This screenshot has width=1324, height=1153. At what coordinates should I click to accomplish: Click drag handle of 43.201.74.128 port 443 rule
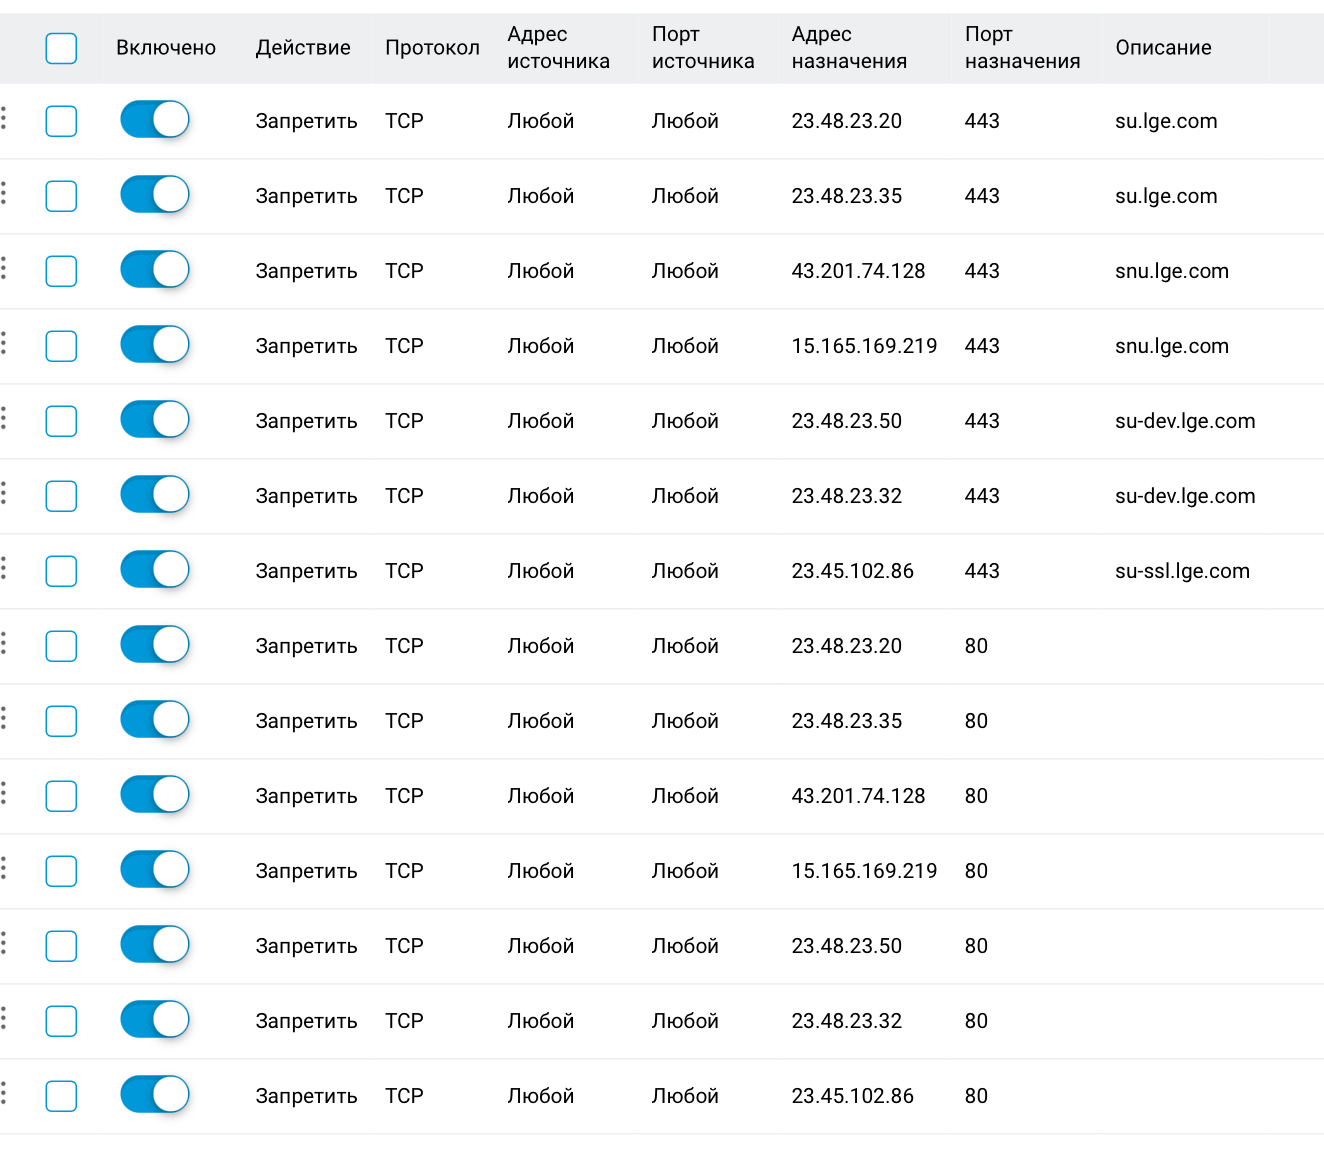coord(4,269)
